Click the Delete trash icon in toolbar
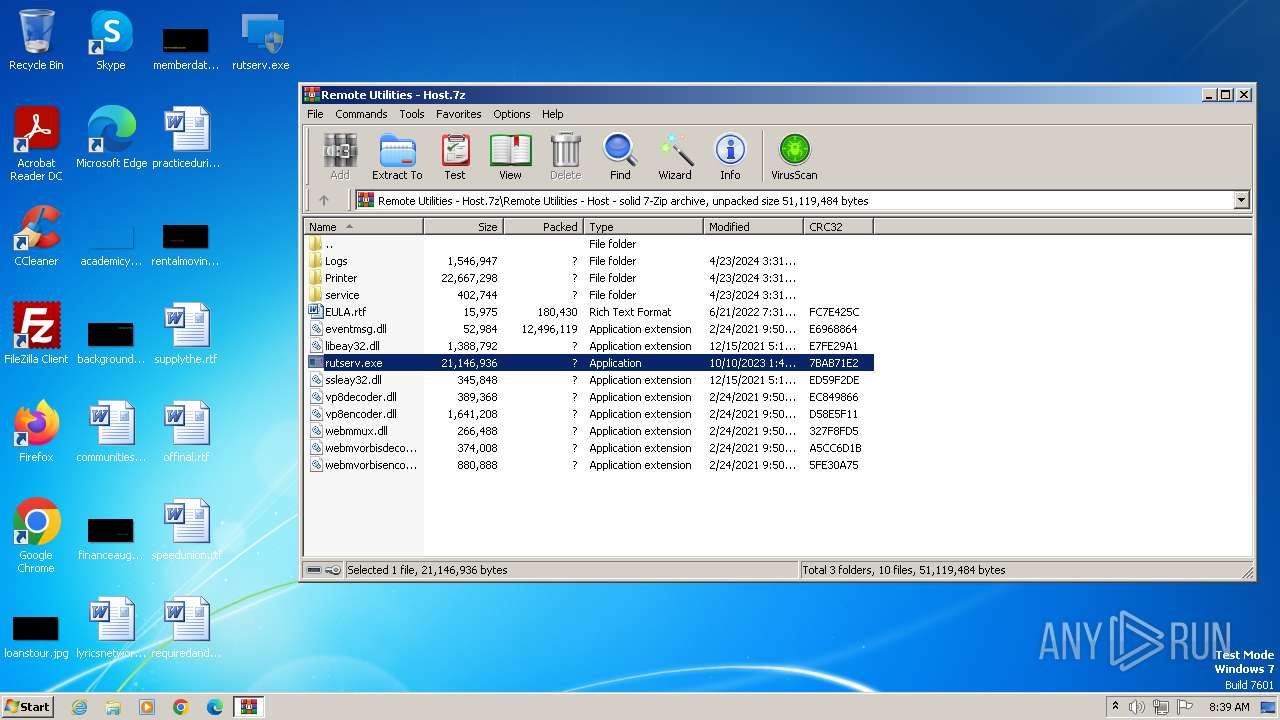 click(565, 157)
